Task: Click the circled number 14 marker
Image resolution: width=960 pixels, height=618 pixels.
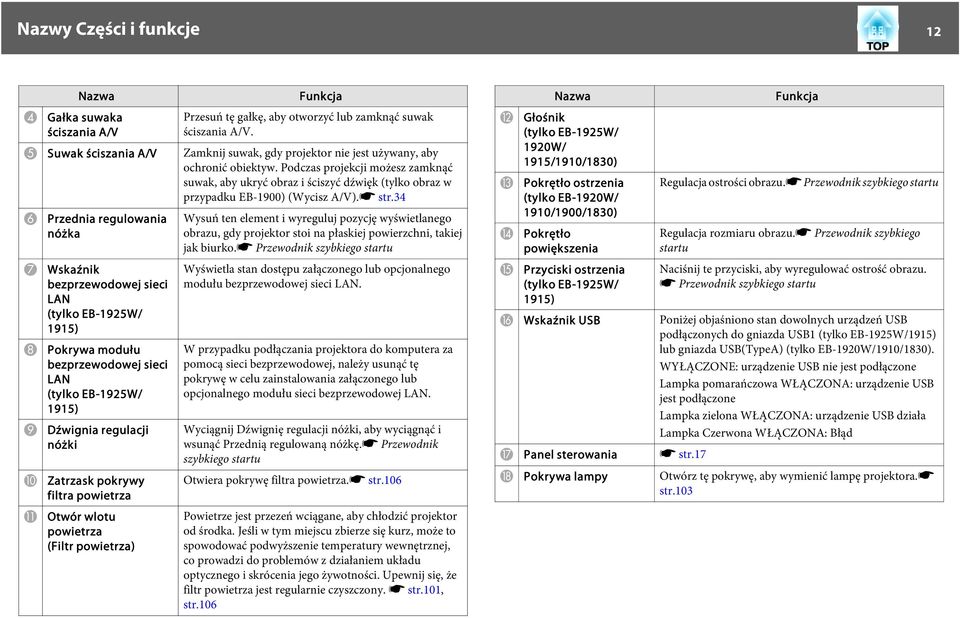Action: coord(506,233)
